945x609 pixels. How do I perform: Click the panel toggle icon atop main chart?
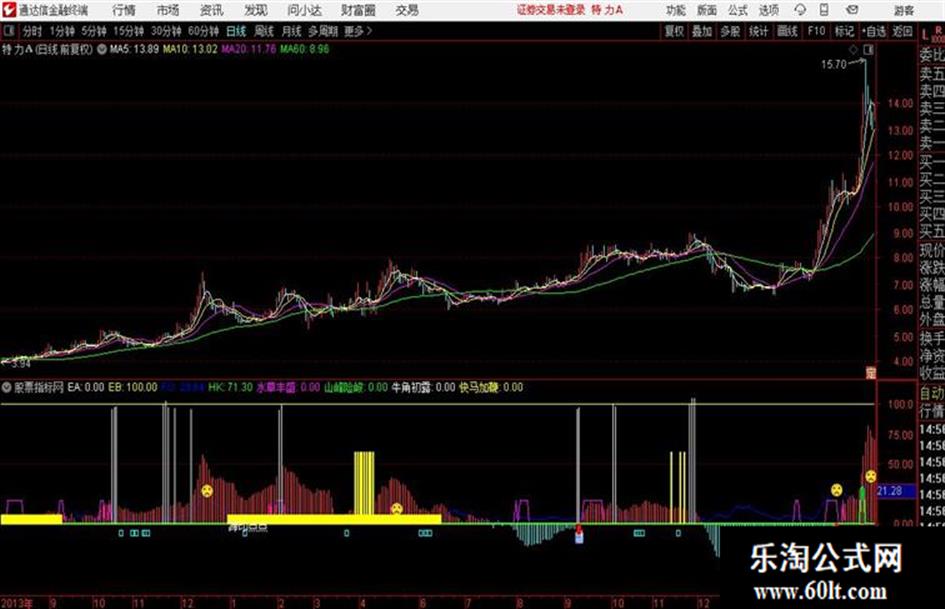pyautogui.click(x=868, y=50)
